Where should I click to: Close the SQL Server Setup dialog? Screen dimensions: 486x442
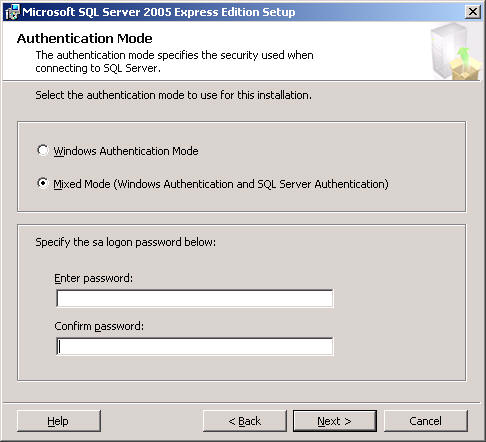[473, 12]
